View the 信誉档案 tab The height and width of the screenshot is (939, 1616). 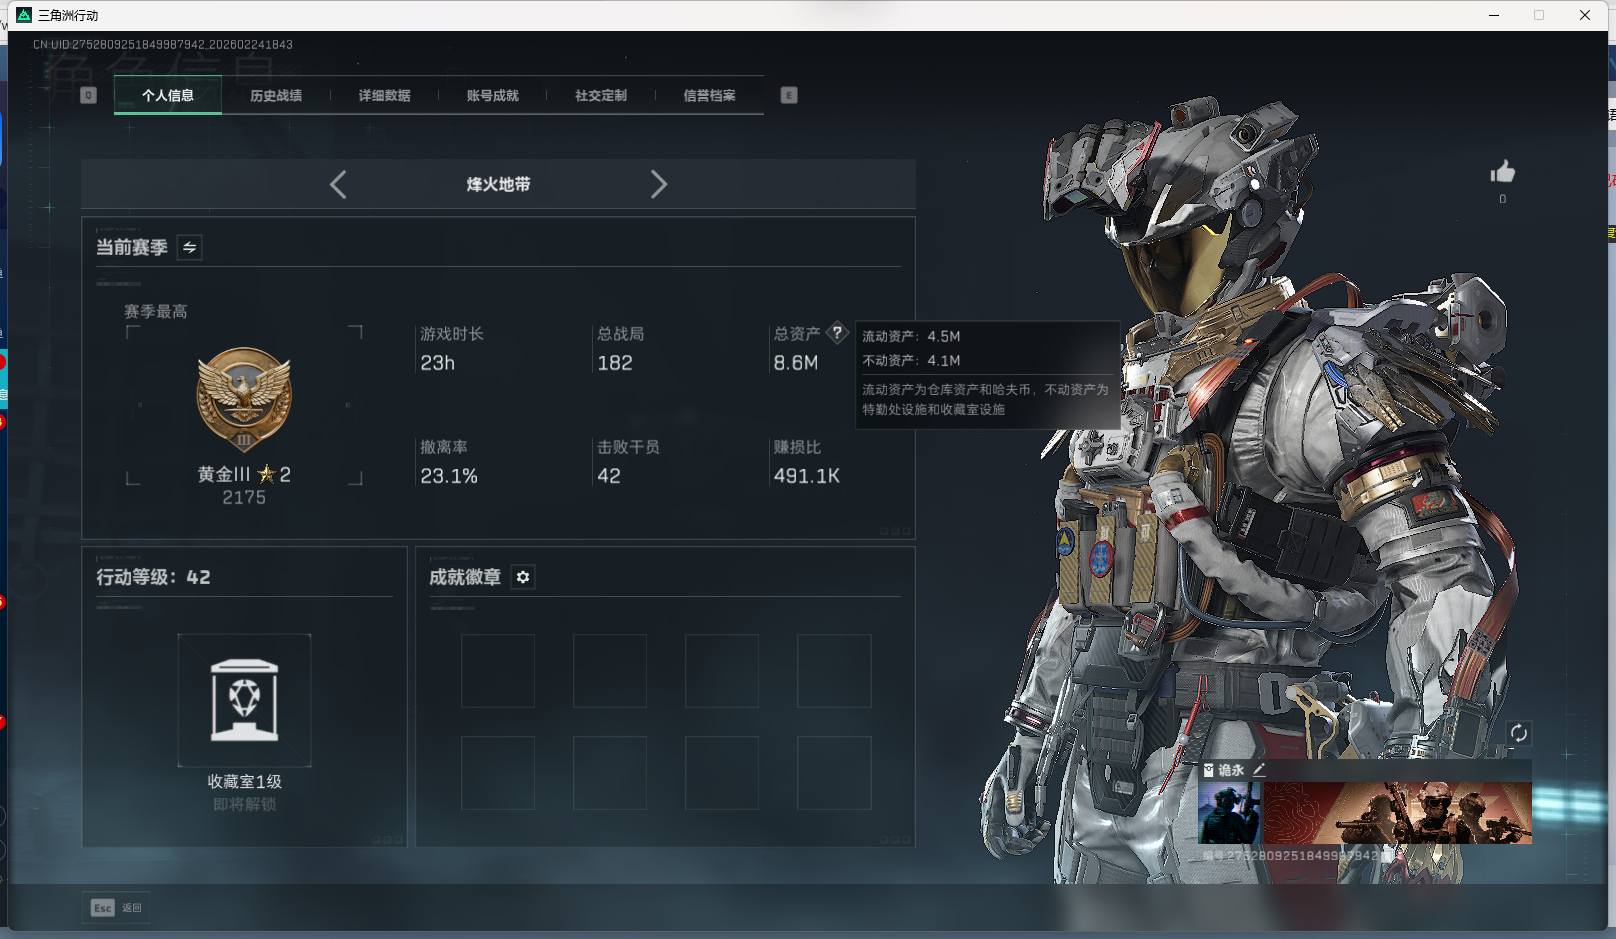coord(710,95)
